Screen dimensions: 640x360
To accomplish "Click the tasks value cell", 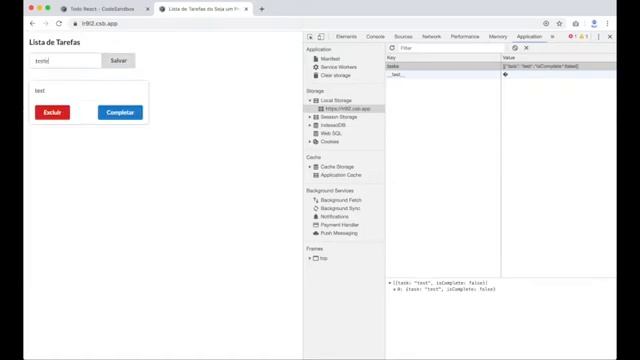I will (x=559, y=66).
